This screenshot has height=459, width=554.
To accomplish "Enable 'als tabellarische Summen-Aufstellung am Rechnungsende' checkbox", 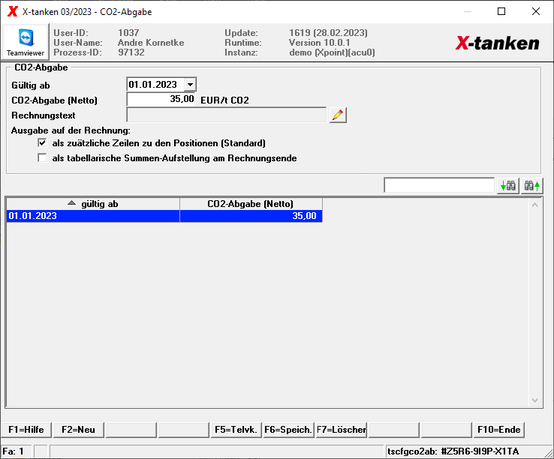I will (42, 158).
